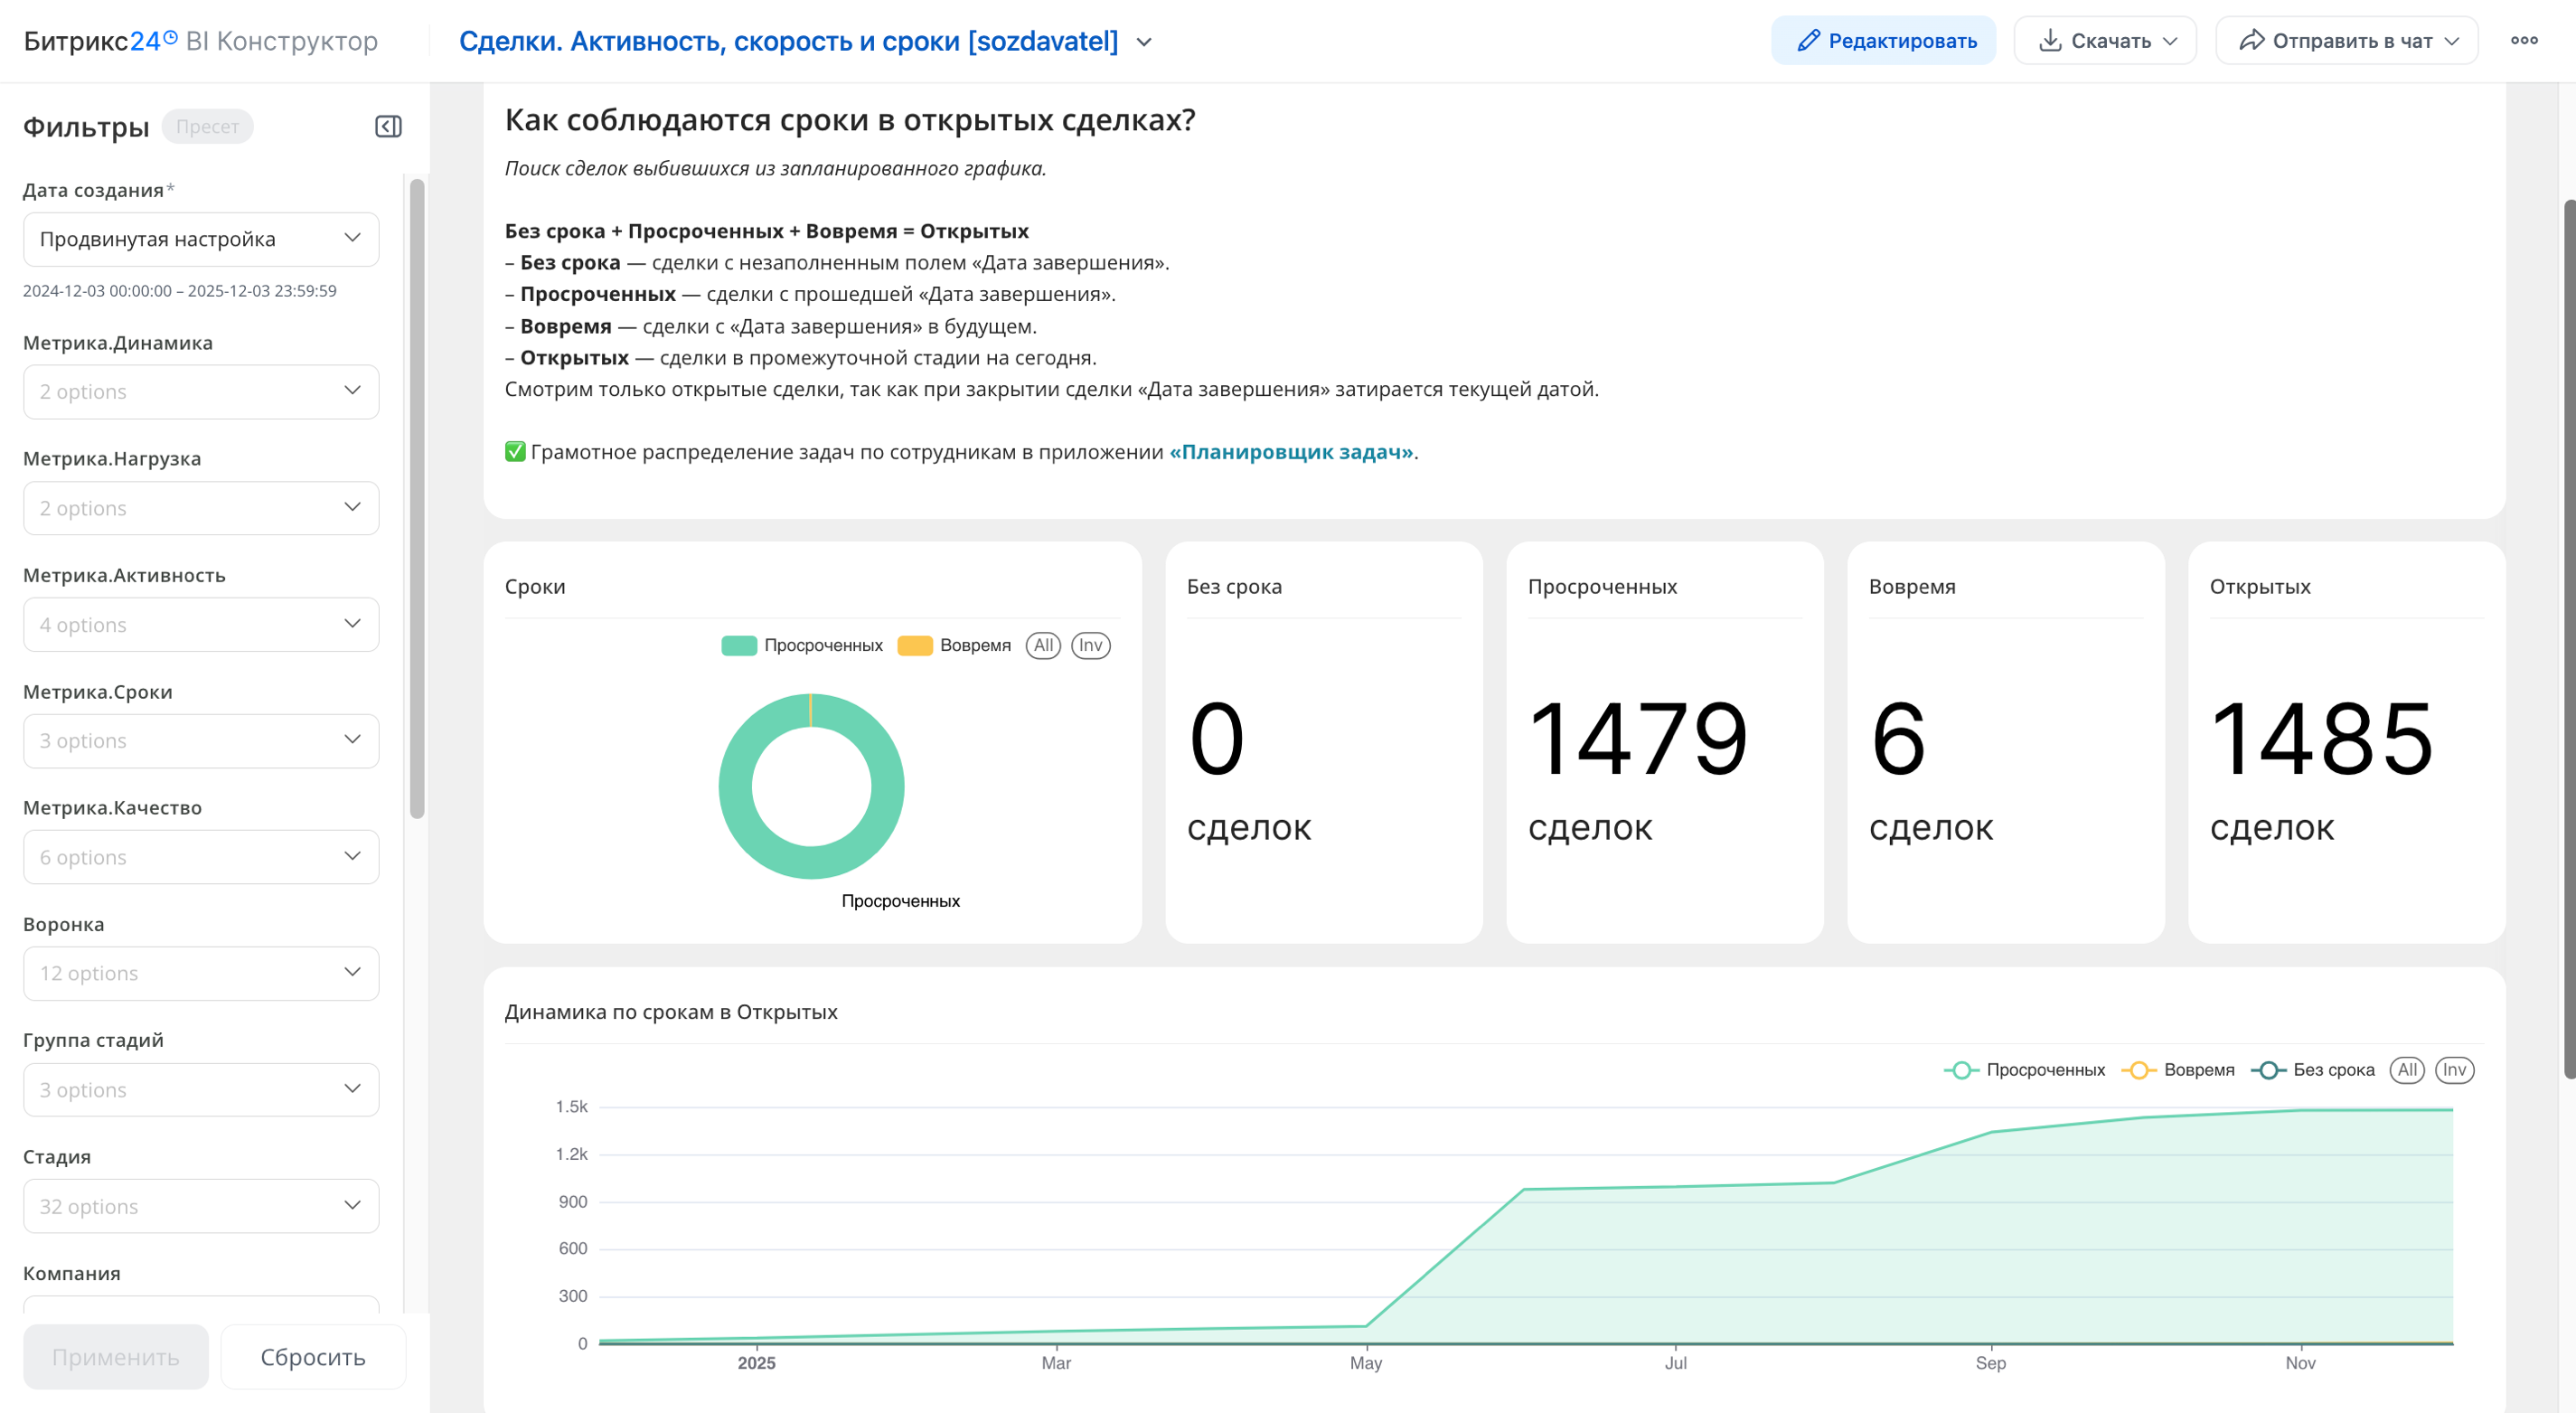Open the Воронка 12 options dropdown

pos(200,973)
